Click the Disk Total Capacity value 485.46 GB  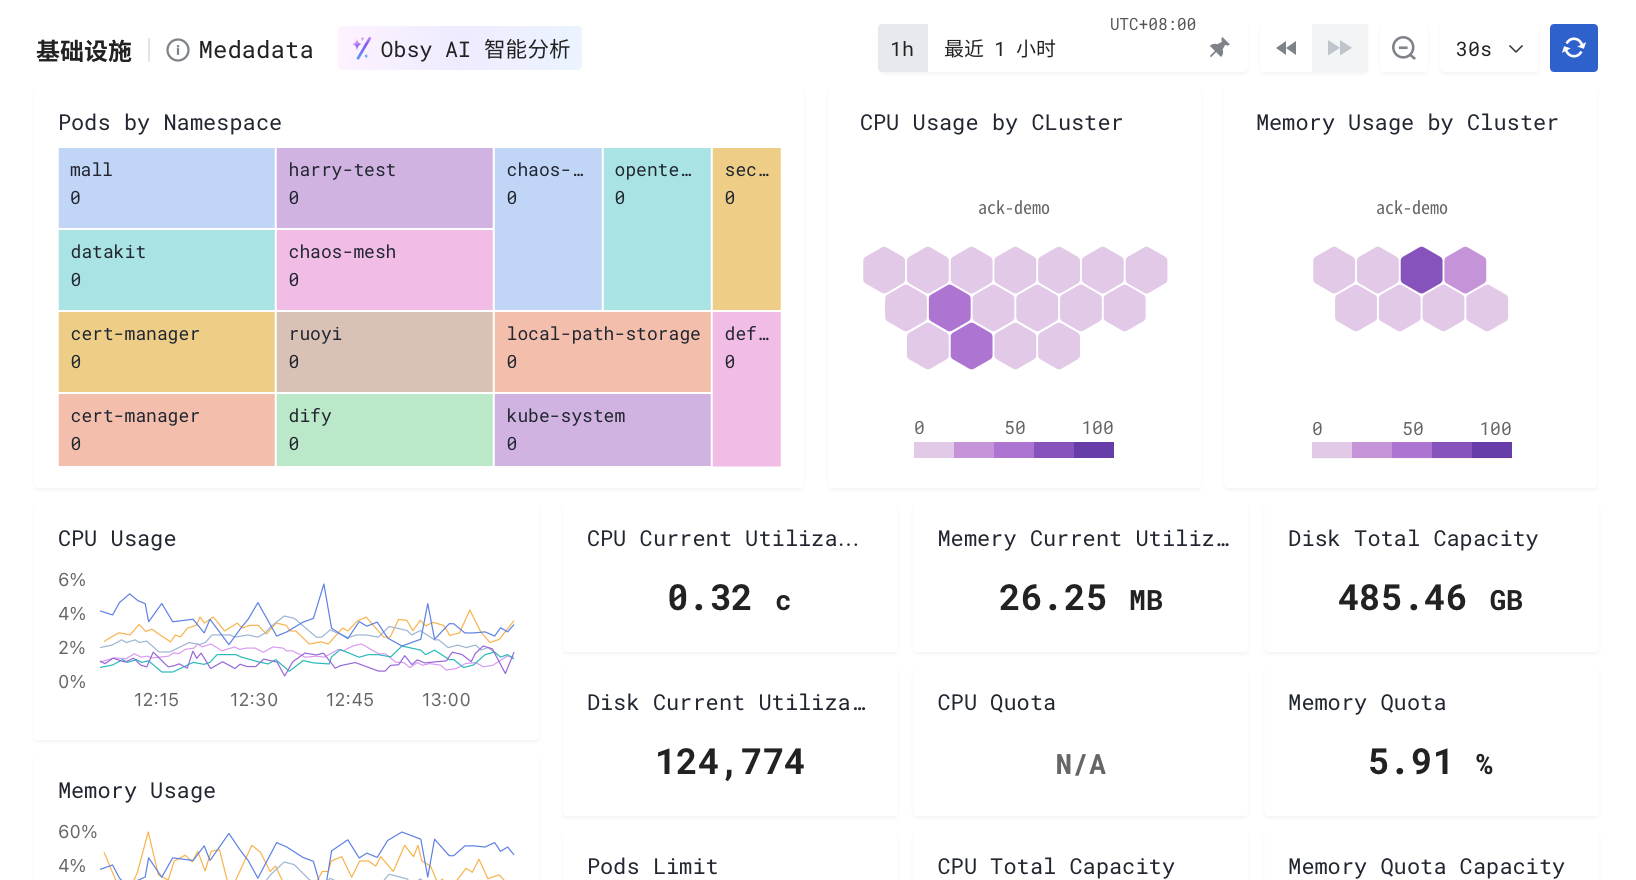click(1430, 599)
